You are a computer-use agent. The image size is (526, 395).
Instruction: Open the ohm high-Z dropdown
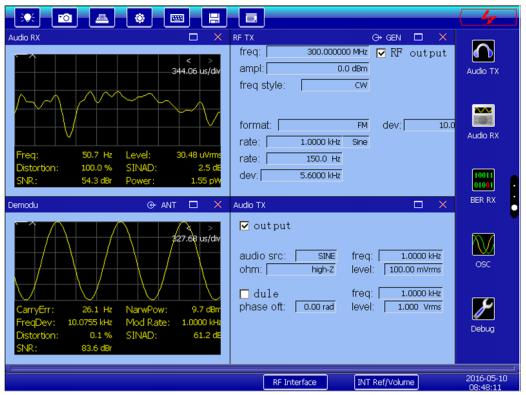pos(301,269)
